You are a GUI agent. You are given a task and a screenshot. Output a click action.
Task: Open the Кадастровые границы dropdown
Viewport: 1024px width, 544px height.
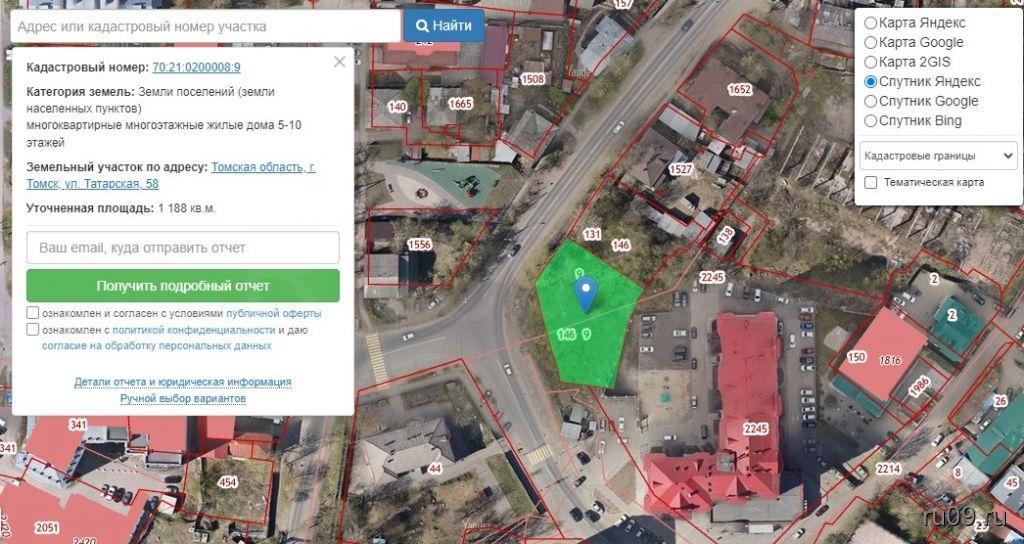938,156
